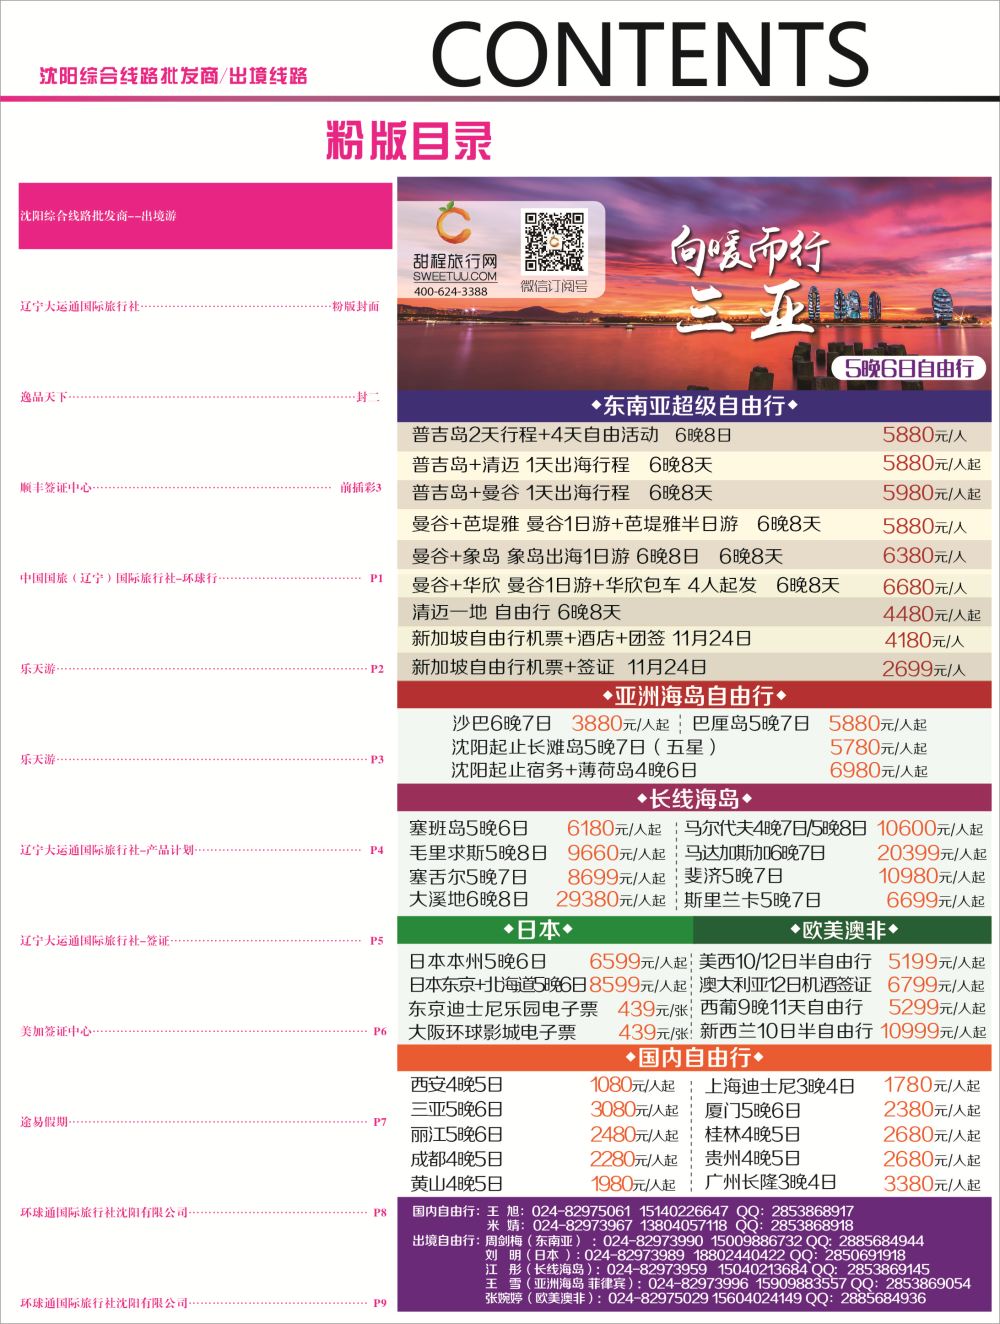This screenshot has width=1000, height=1324.
Task: Click the 马达加斯加6晚7日 item
Action: [835, 853]
